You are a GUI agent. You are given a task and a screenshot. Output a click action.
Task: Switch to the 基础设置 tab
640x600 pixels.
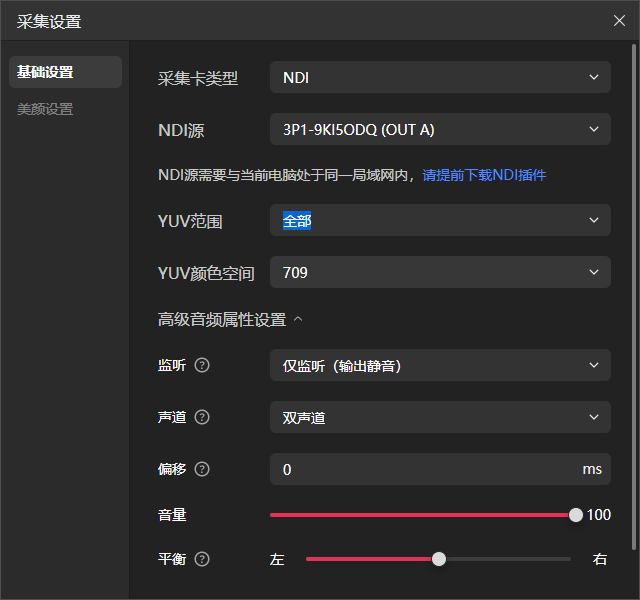[65, 72]
